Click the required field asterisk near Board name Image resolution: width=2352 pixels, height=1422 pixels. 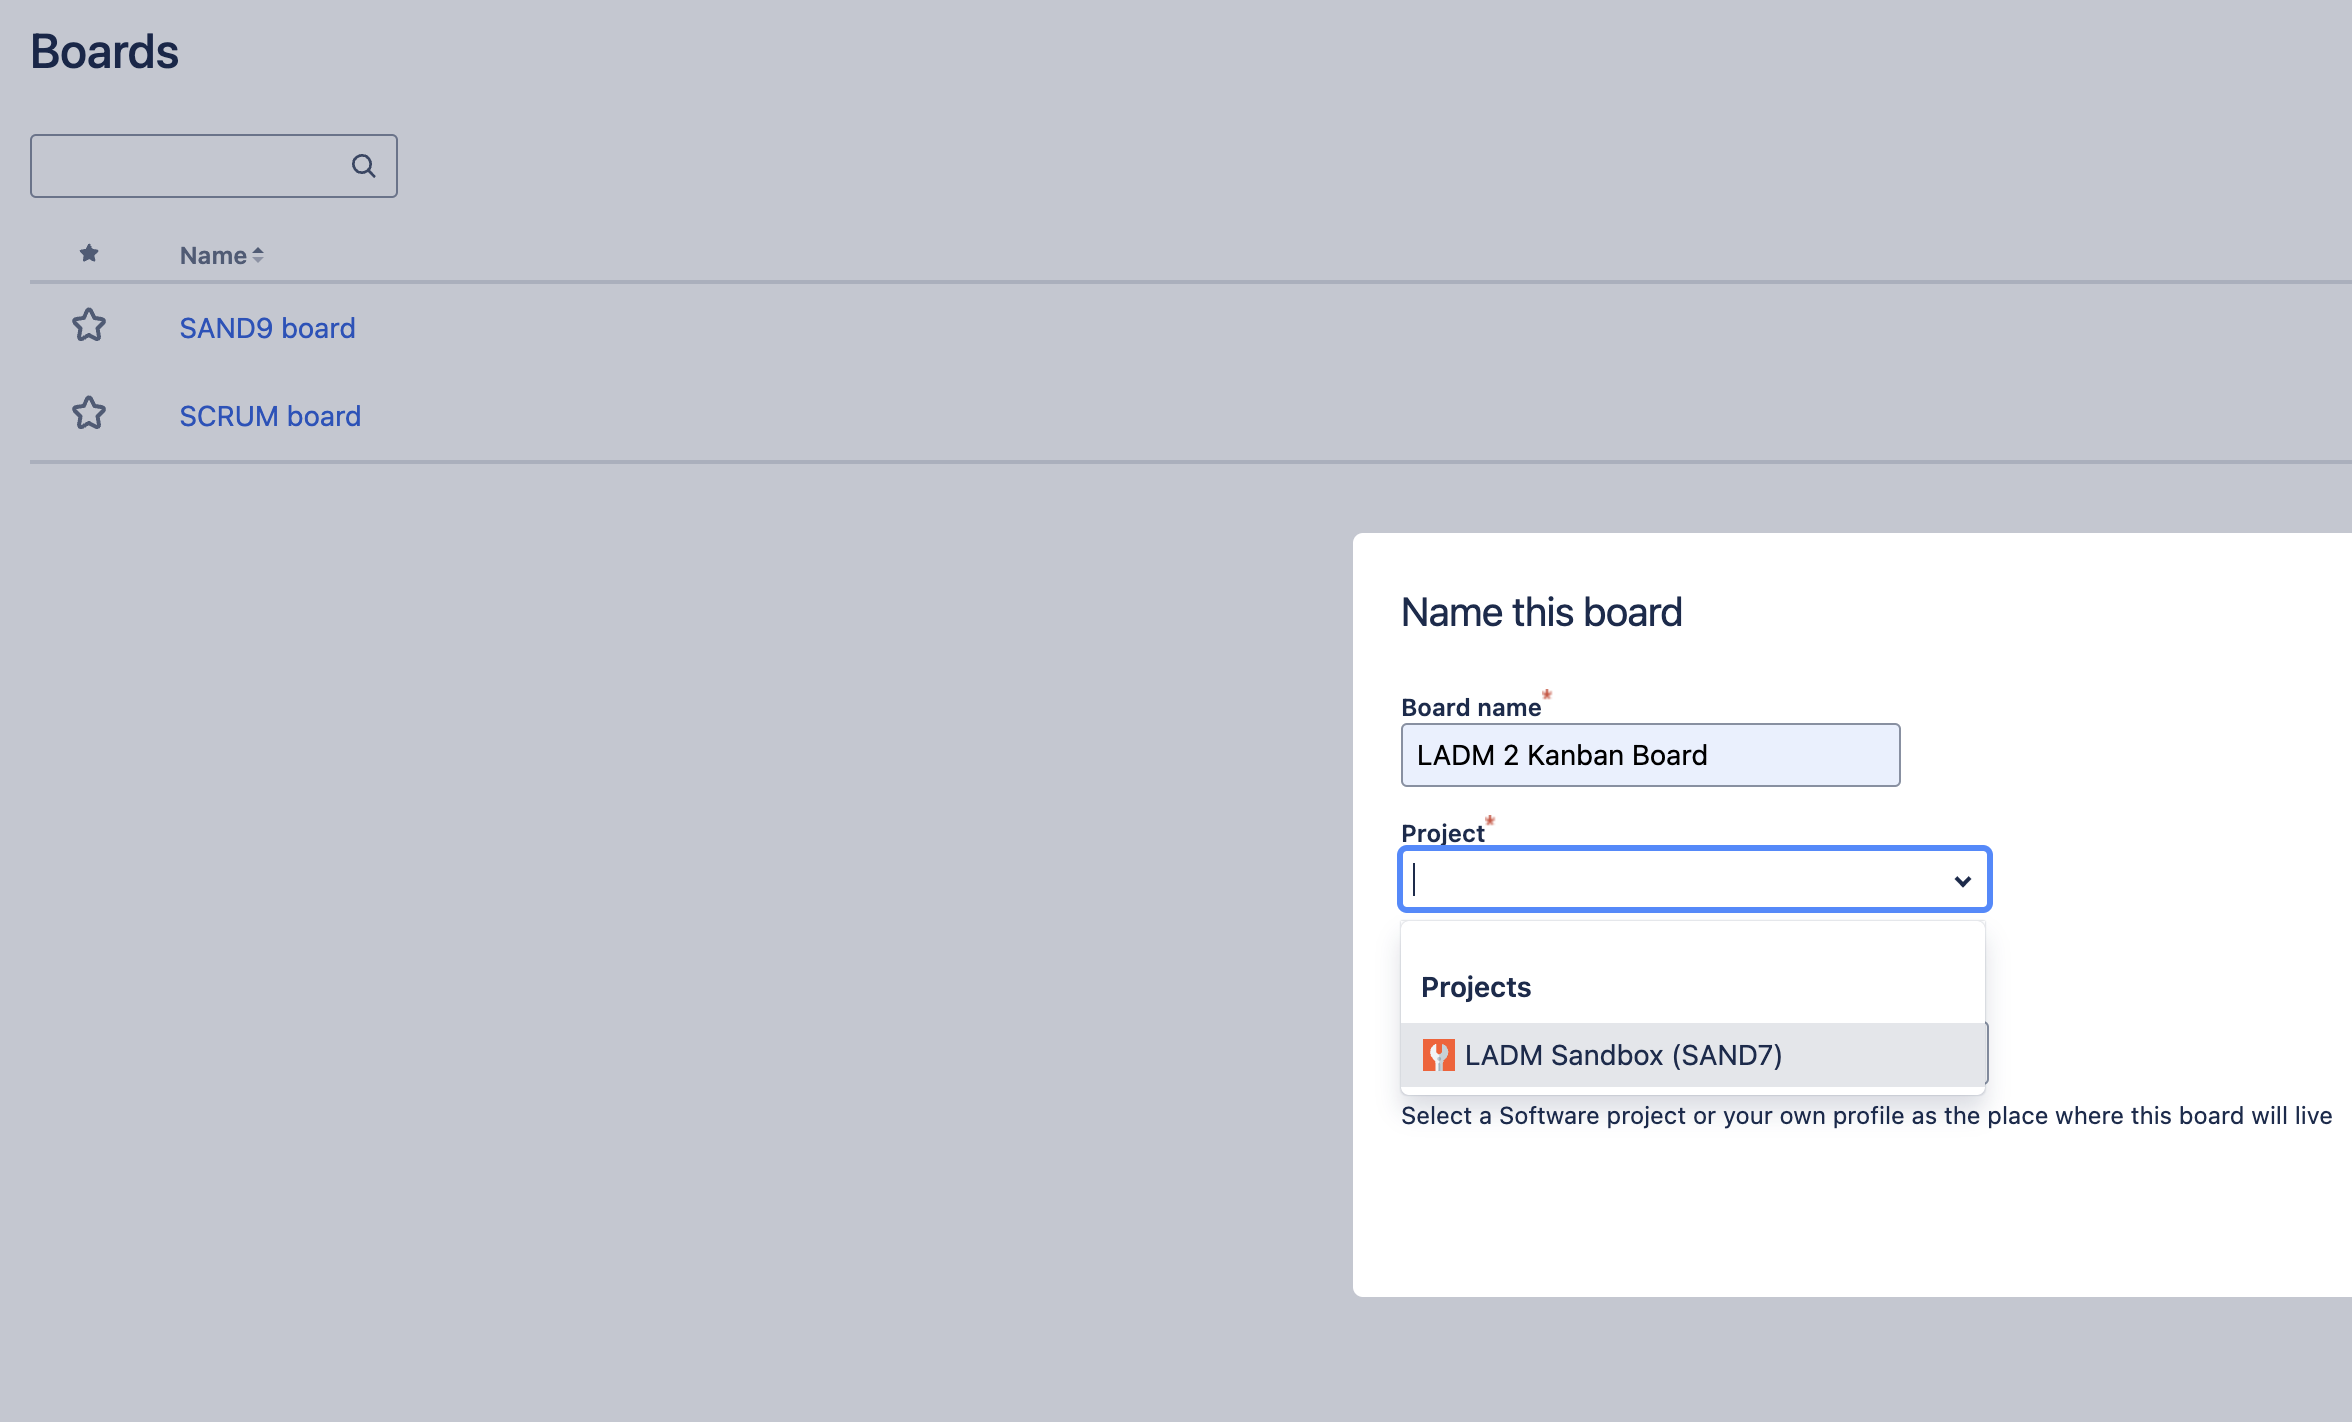[1547, 693]
